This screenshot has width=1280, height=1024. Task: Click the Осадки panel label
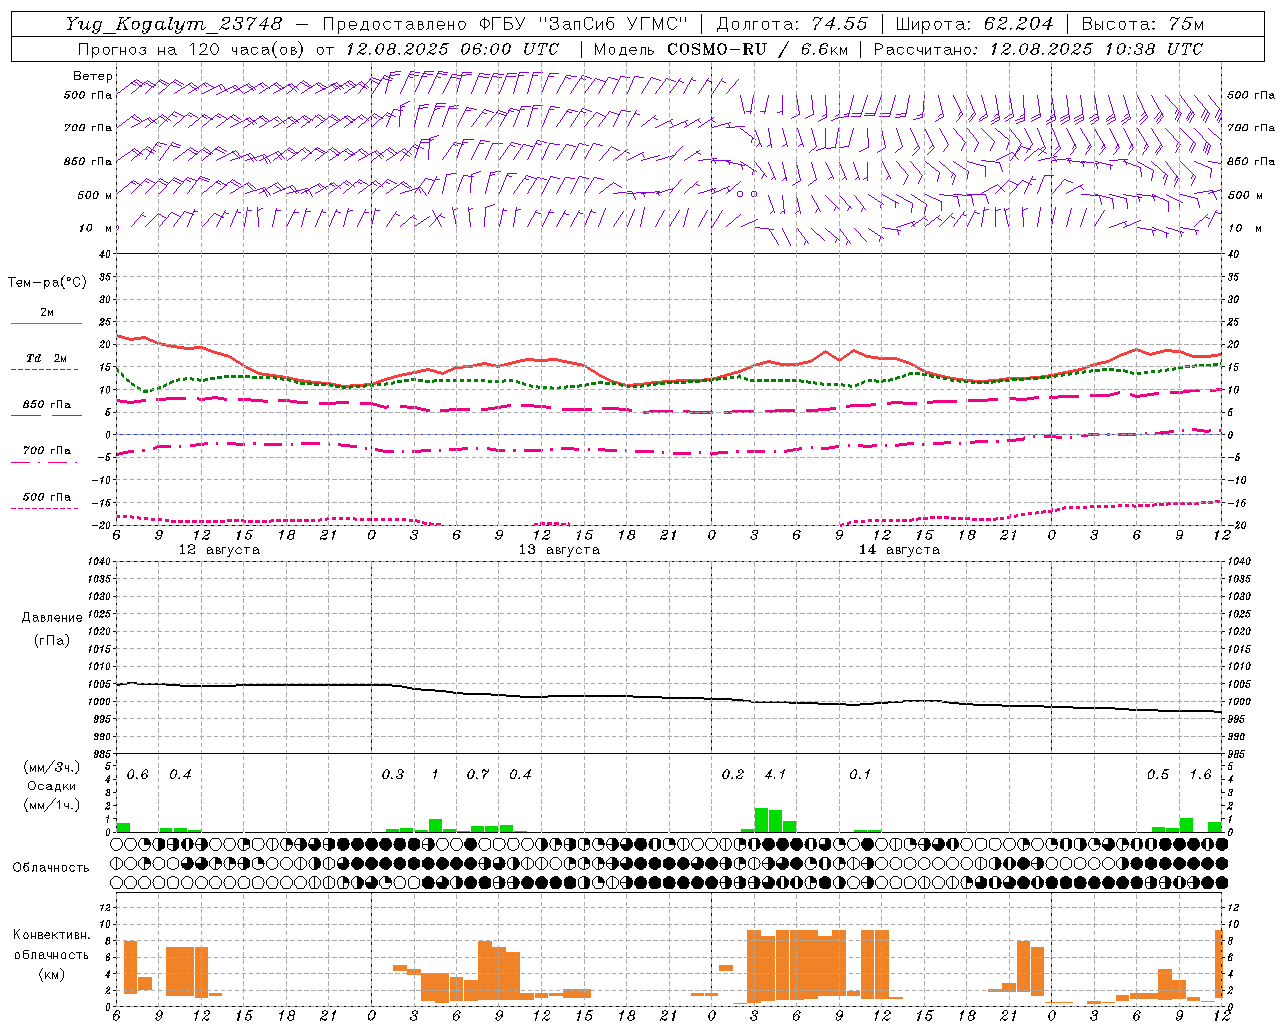pyautogui.click(x=51, y=786)
